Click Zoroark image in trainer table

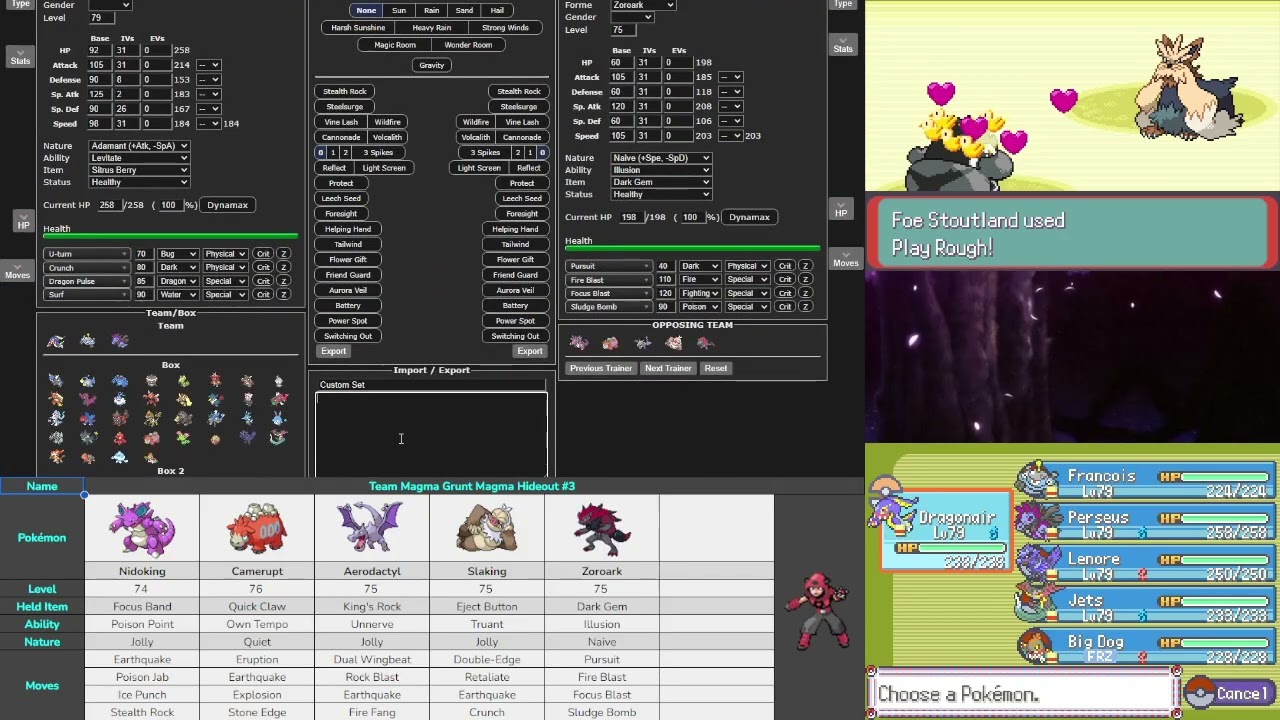tap(602, 528)
